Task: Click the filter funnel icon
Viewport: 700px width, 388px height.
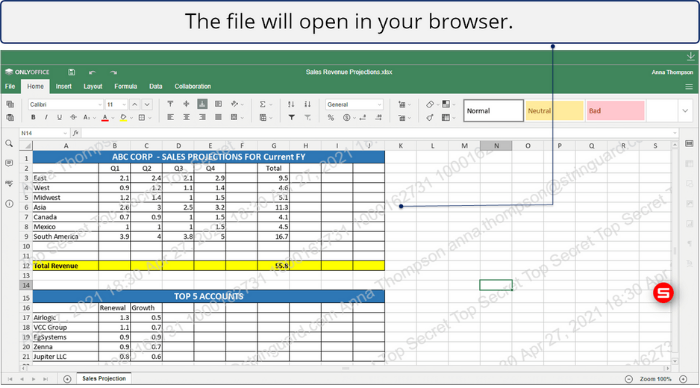Action: click(x=291, y=117)
